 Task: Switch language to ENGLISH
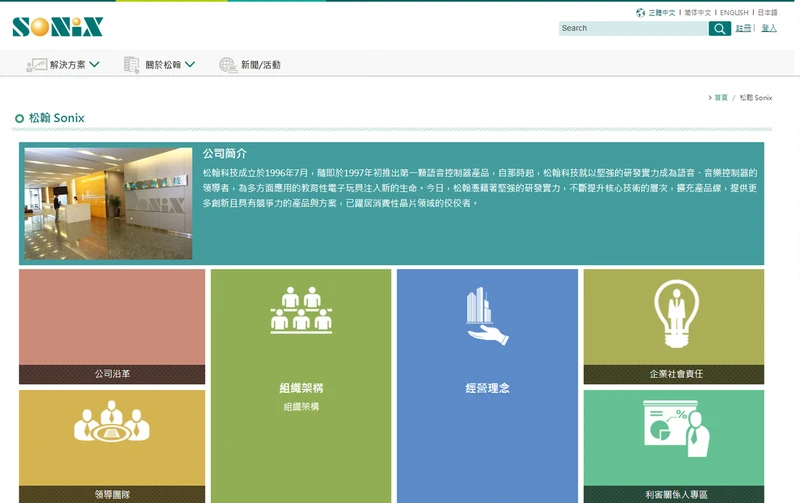coord(734,13)
